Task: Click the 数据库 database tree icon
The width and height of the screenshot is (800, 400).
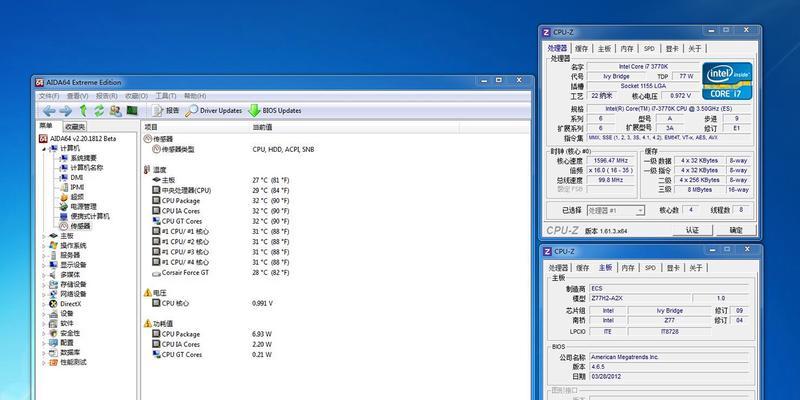Action: (53, 353)
